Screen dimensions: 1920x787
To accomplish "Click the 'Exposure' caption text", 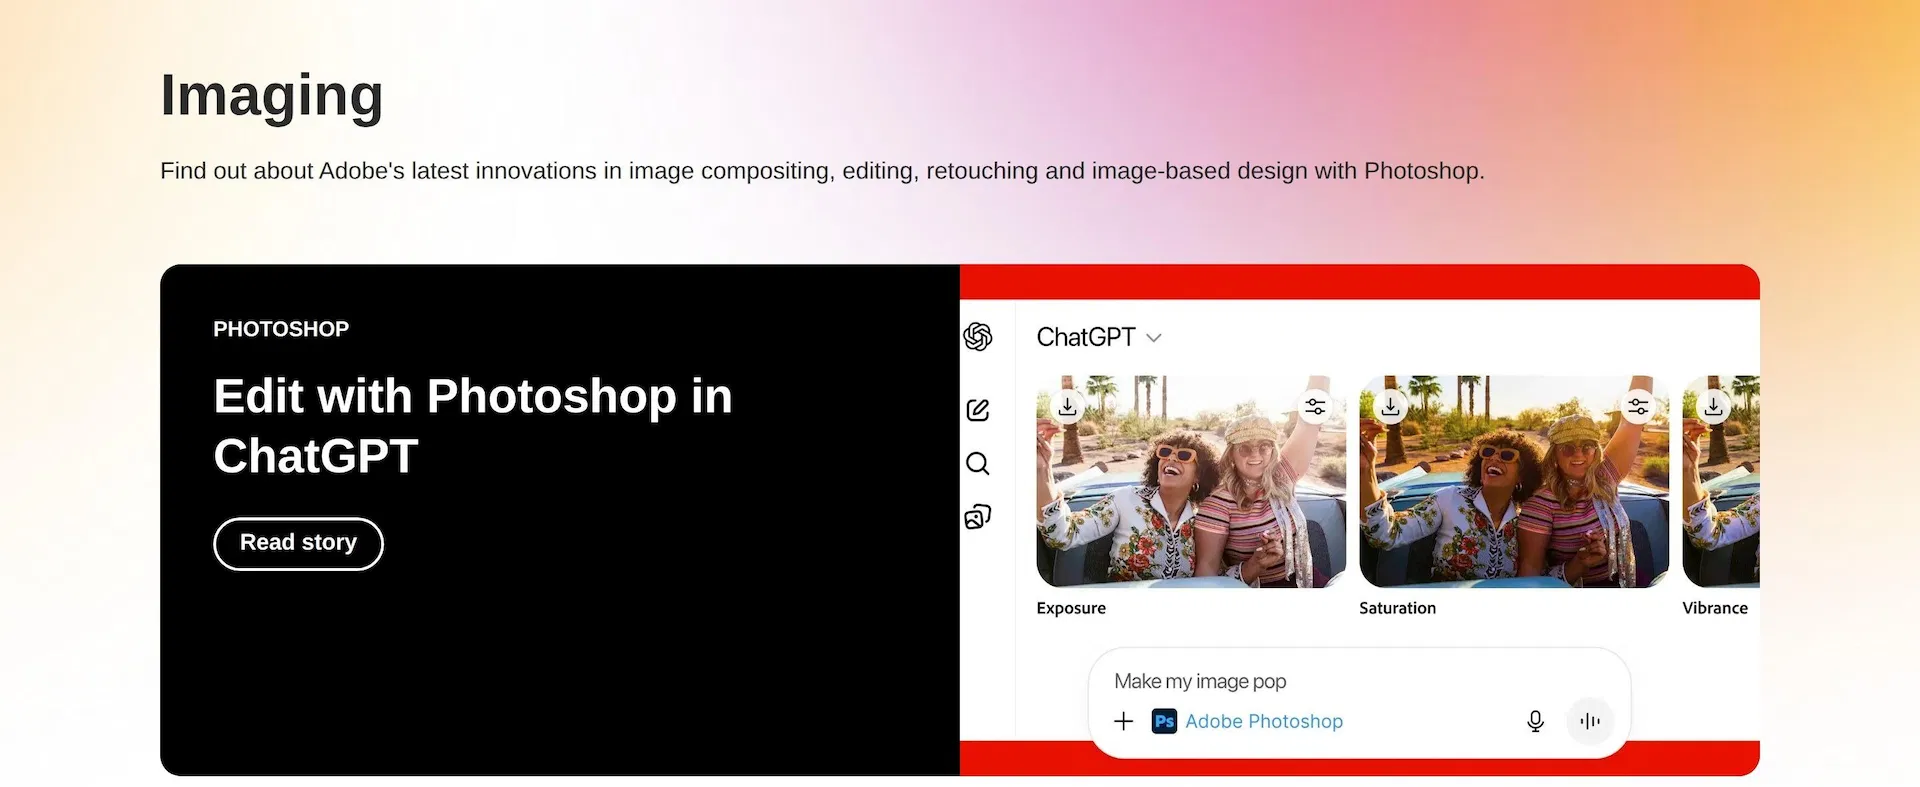I will (1071, 608).
